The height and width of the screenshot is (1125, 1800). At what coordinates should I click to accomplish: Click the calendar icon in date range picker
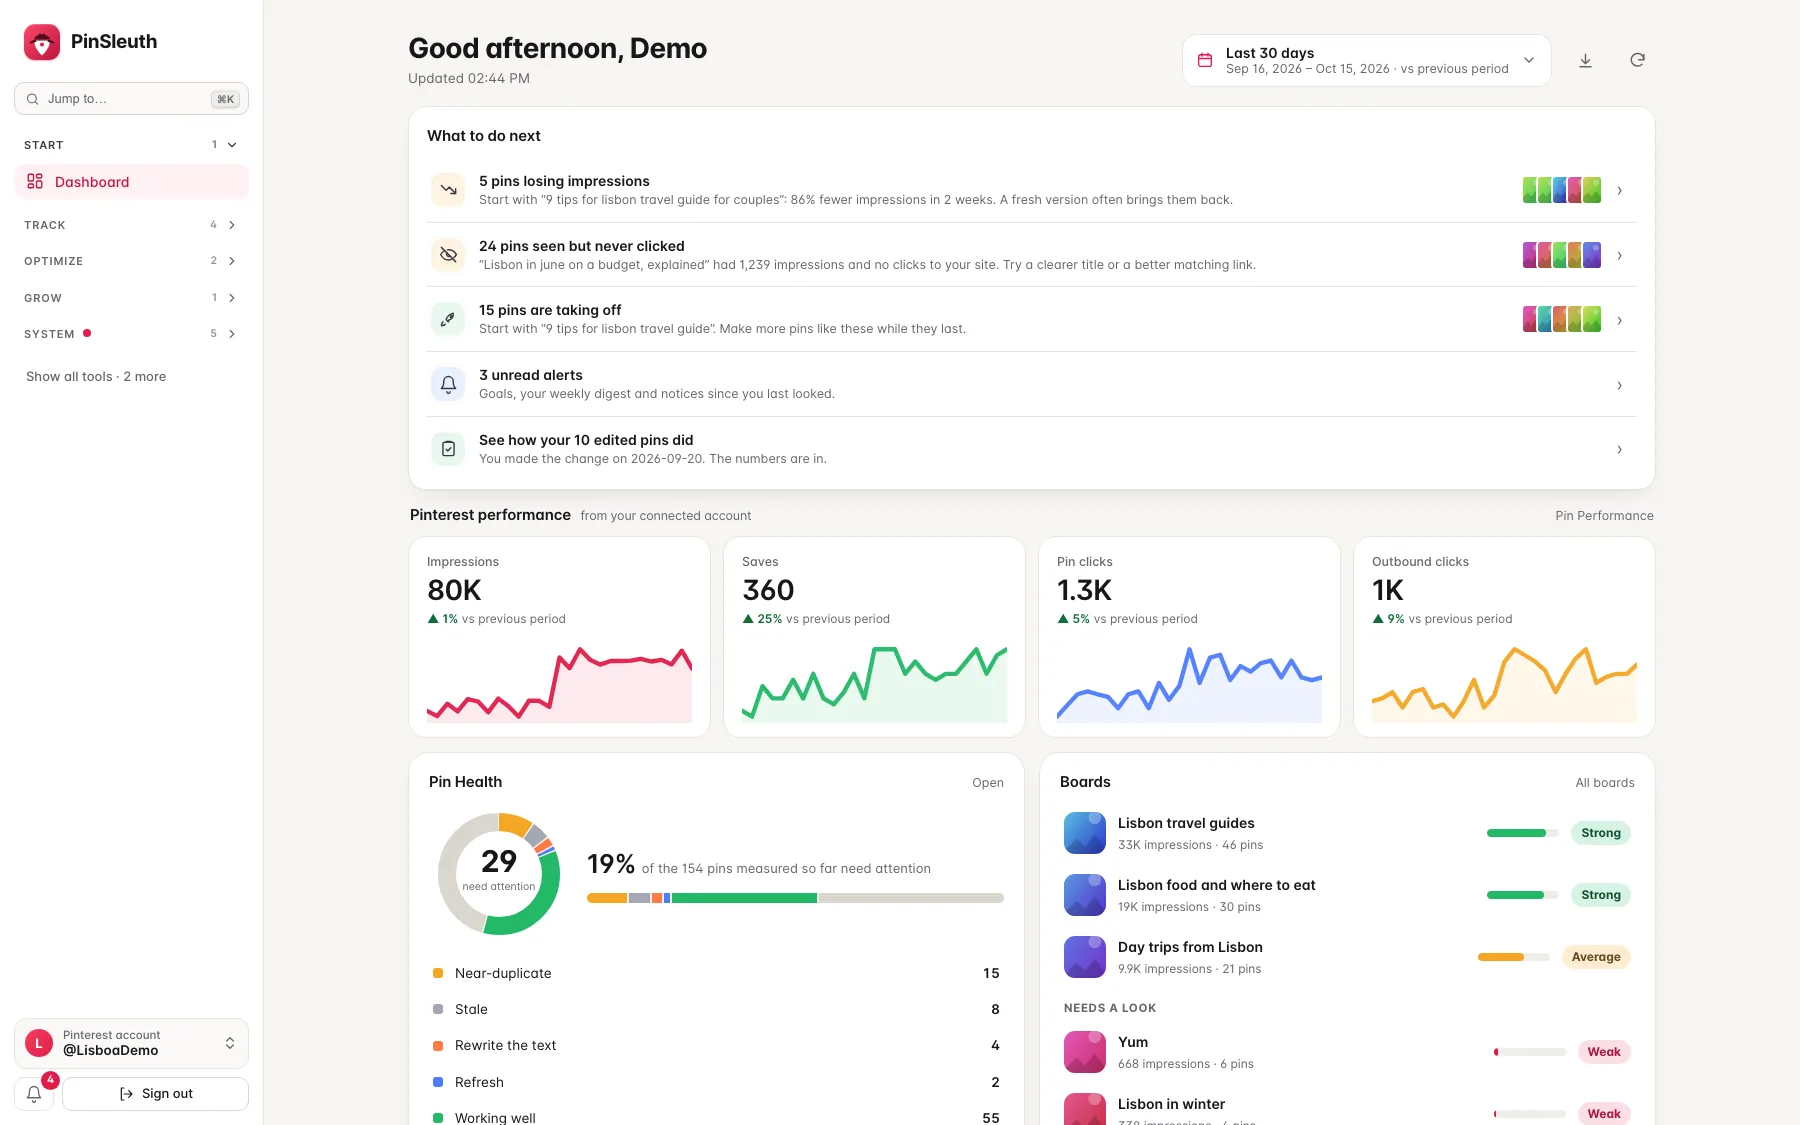(x=1205, y=61)
